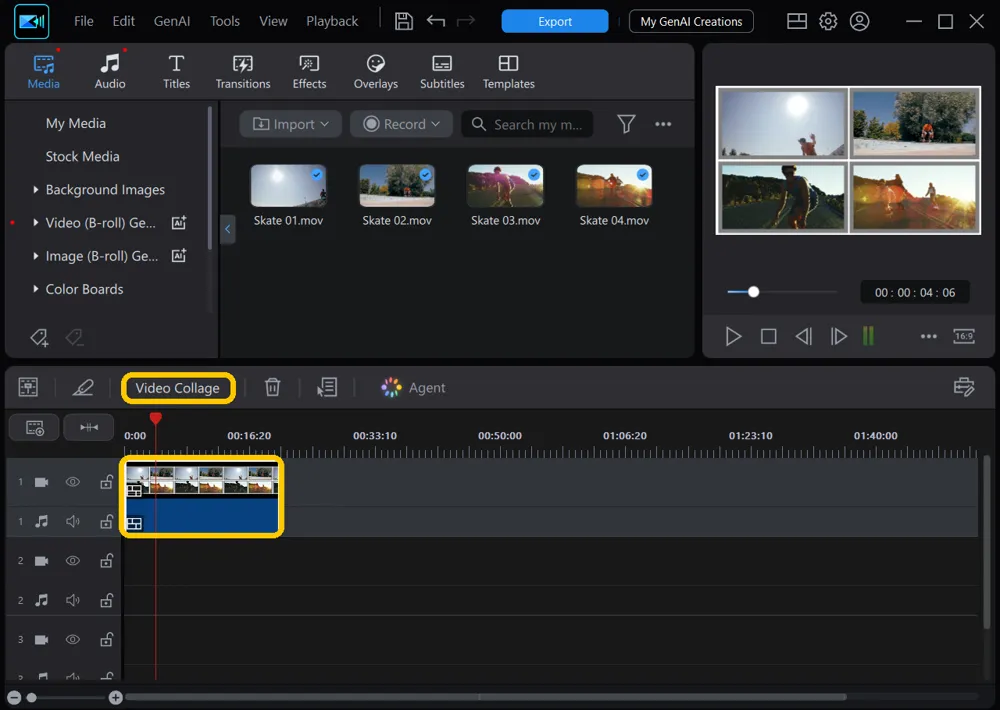
Task: Click the timeline layout tool icon
Action: pyautogui.click(x=28, y=387)
